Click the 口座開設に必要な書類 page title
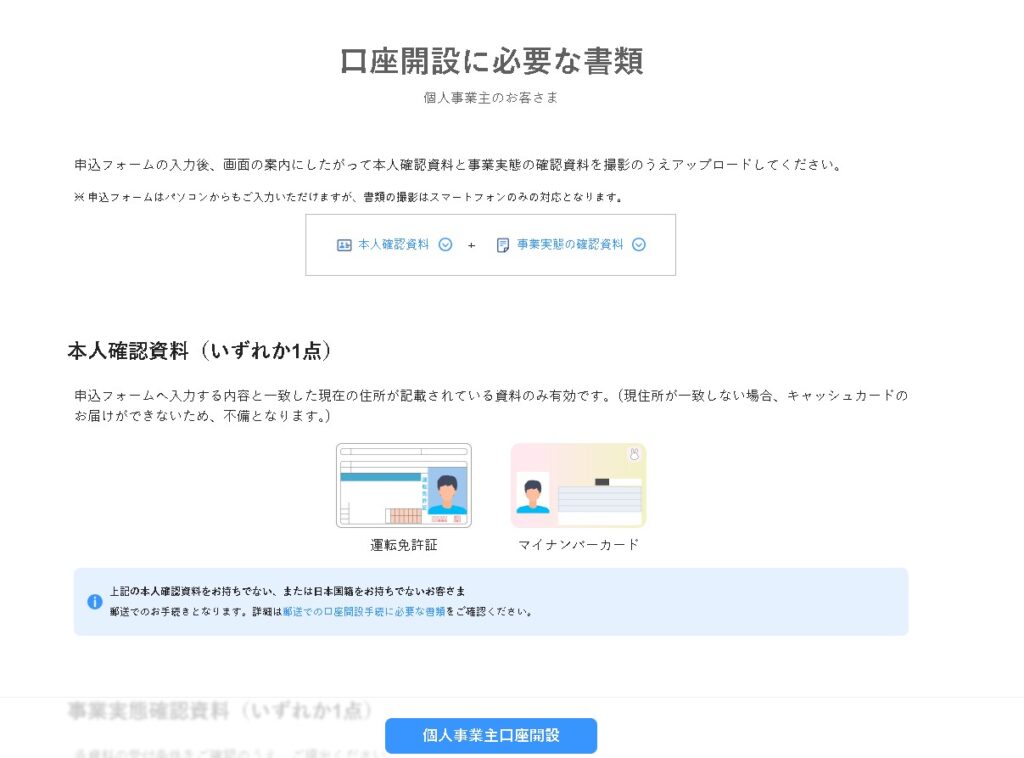Screen dimensions: 1024x758 pos(491,61)
